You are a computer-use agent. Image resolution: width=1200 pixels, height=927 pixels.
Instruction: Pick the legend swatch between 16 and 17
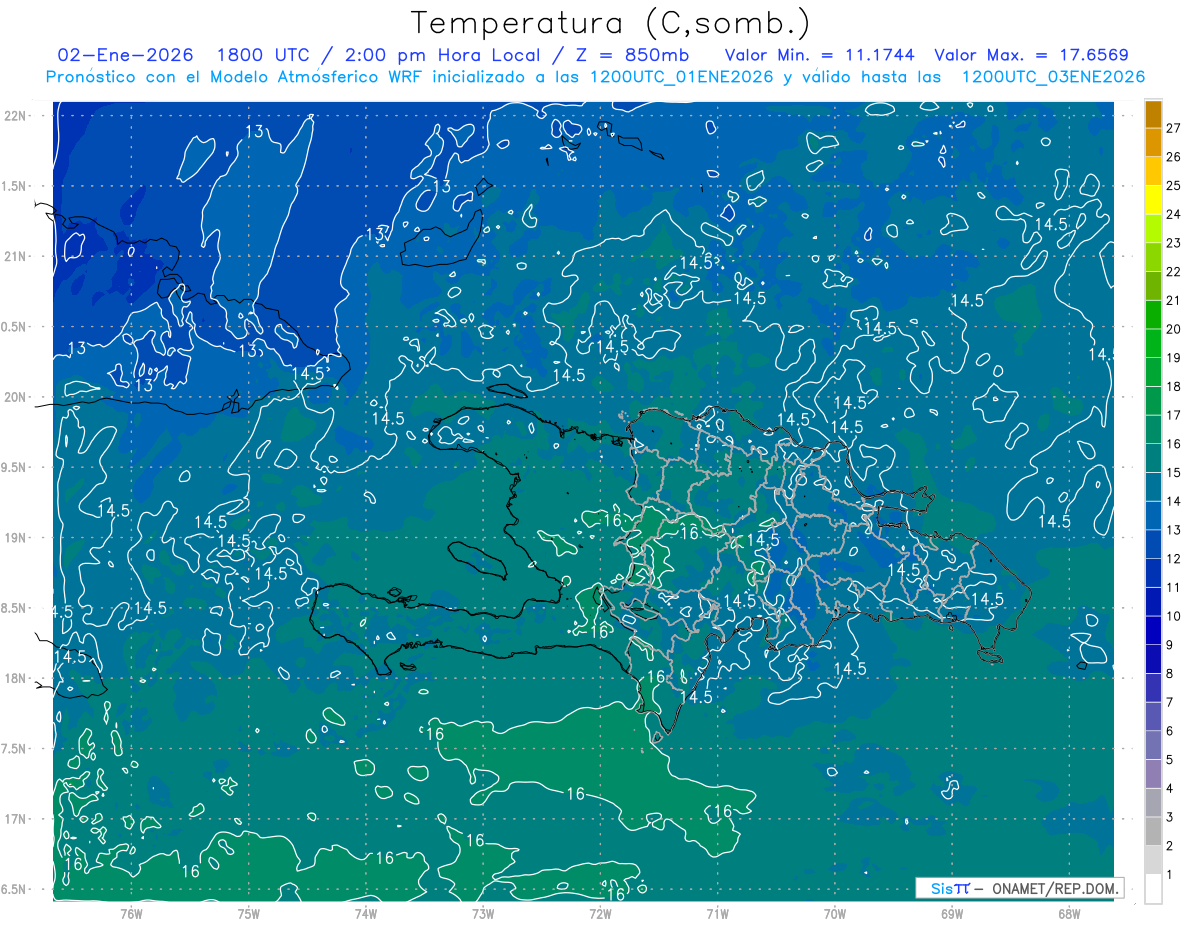coord(1153,429)
